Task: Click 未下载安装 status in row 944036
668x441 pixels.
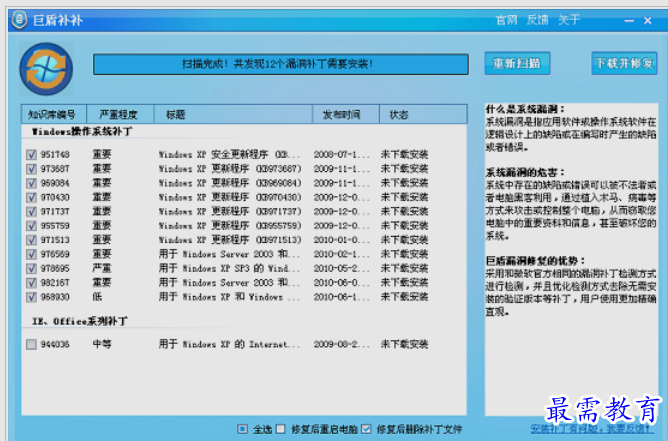Action: pos(404,344)
